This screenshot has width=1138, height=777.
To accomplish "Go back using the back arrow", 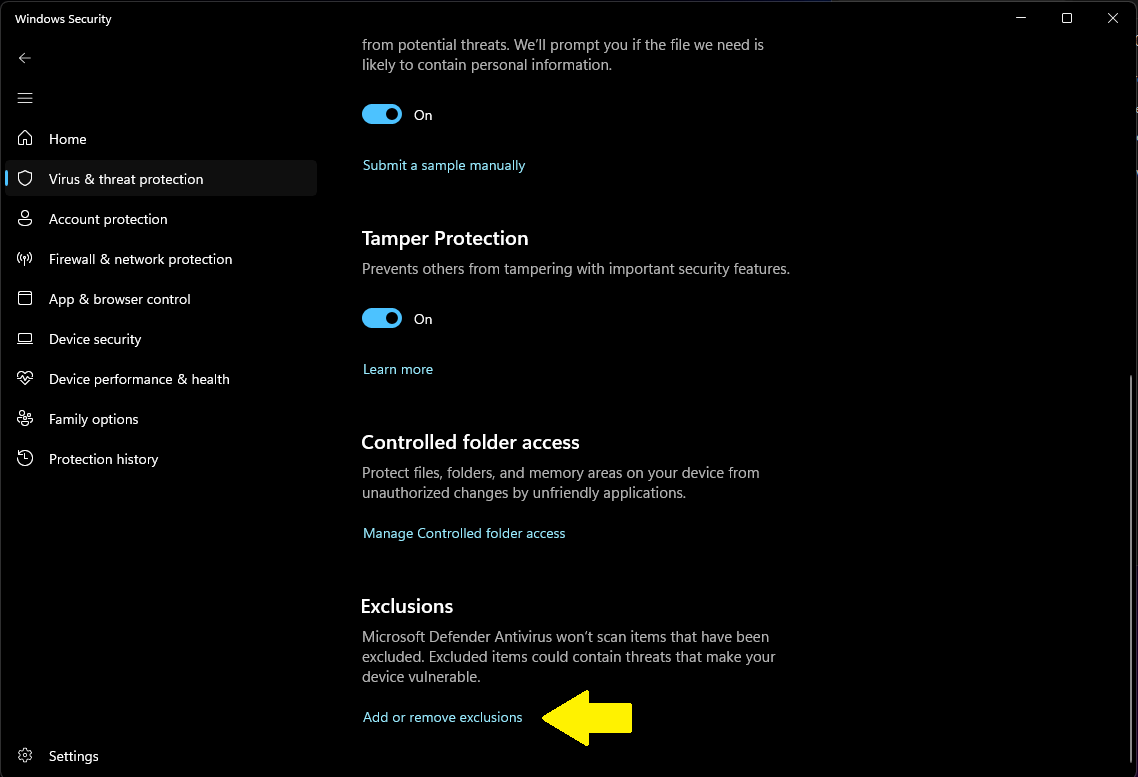I will [x=25, y=58].
